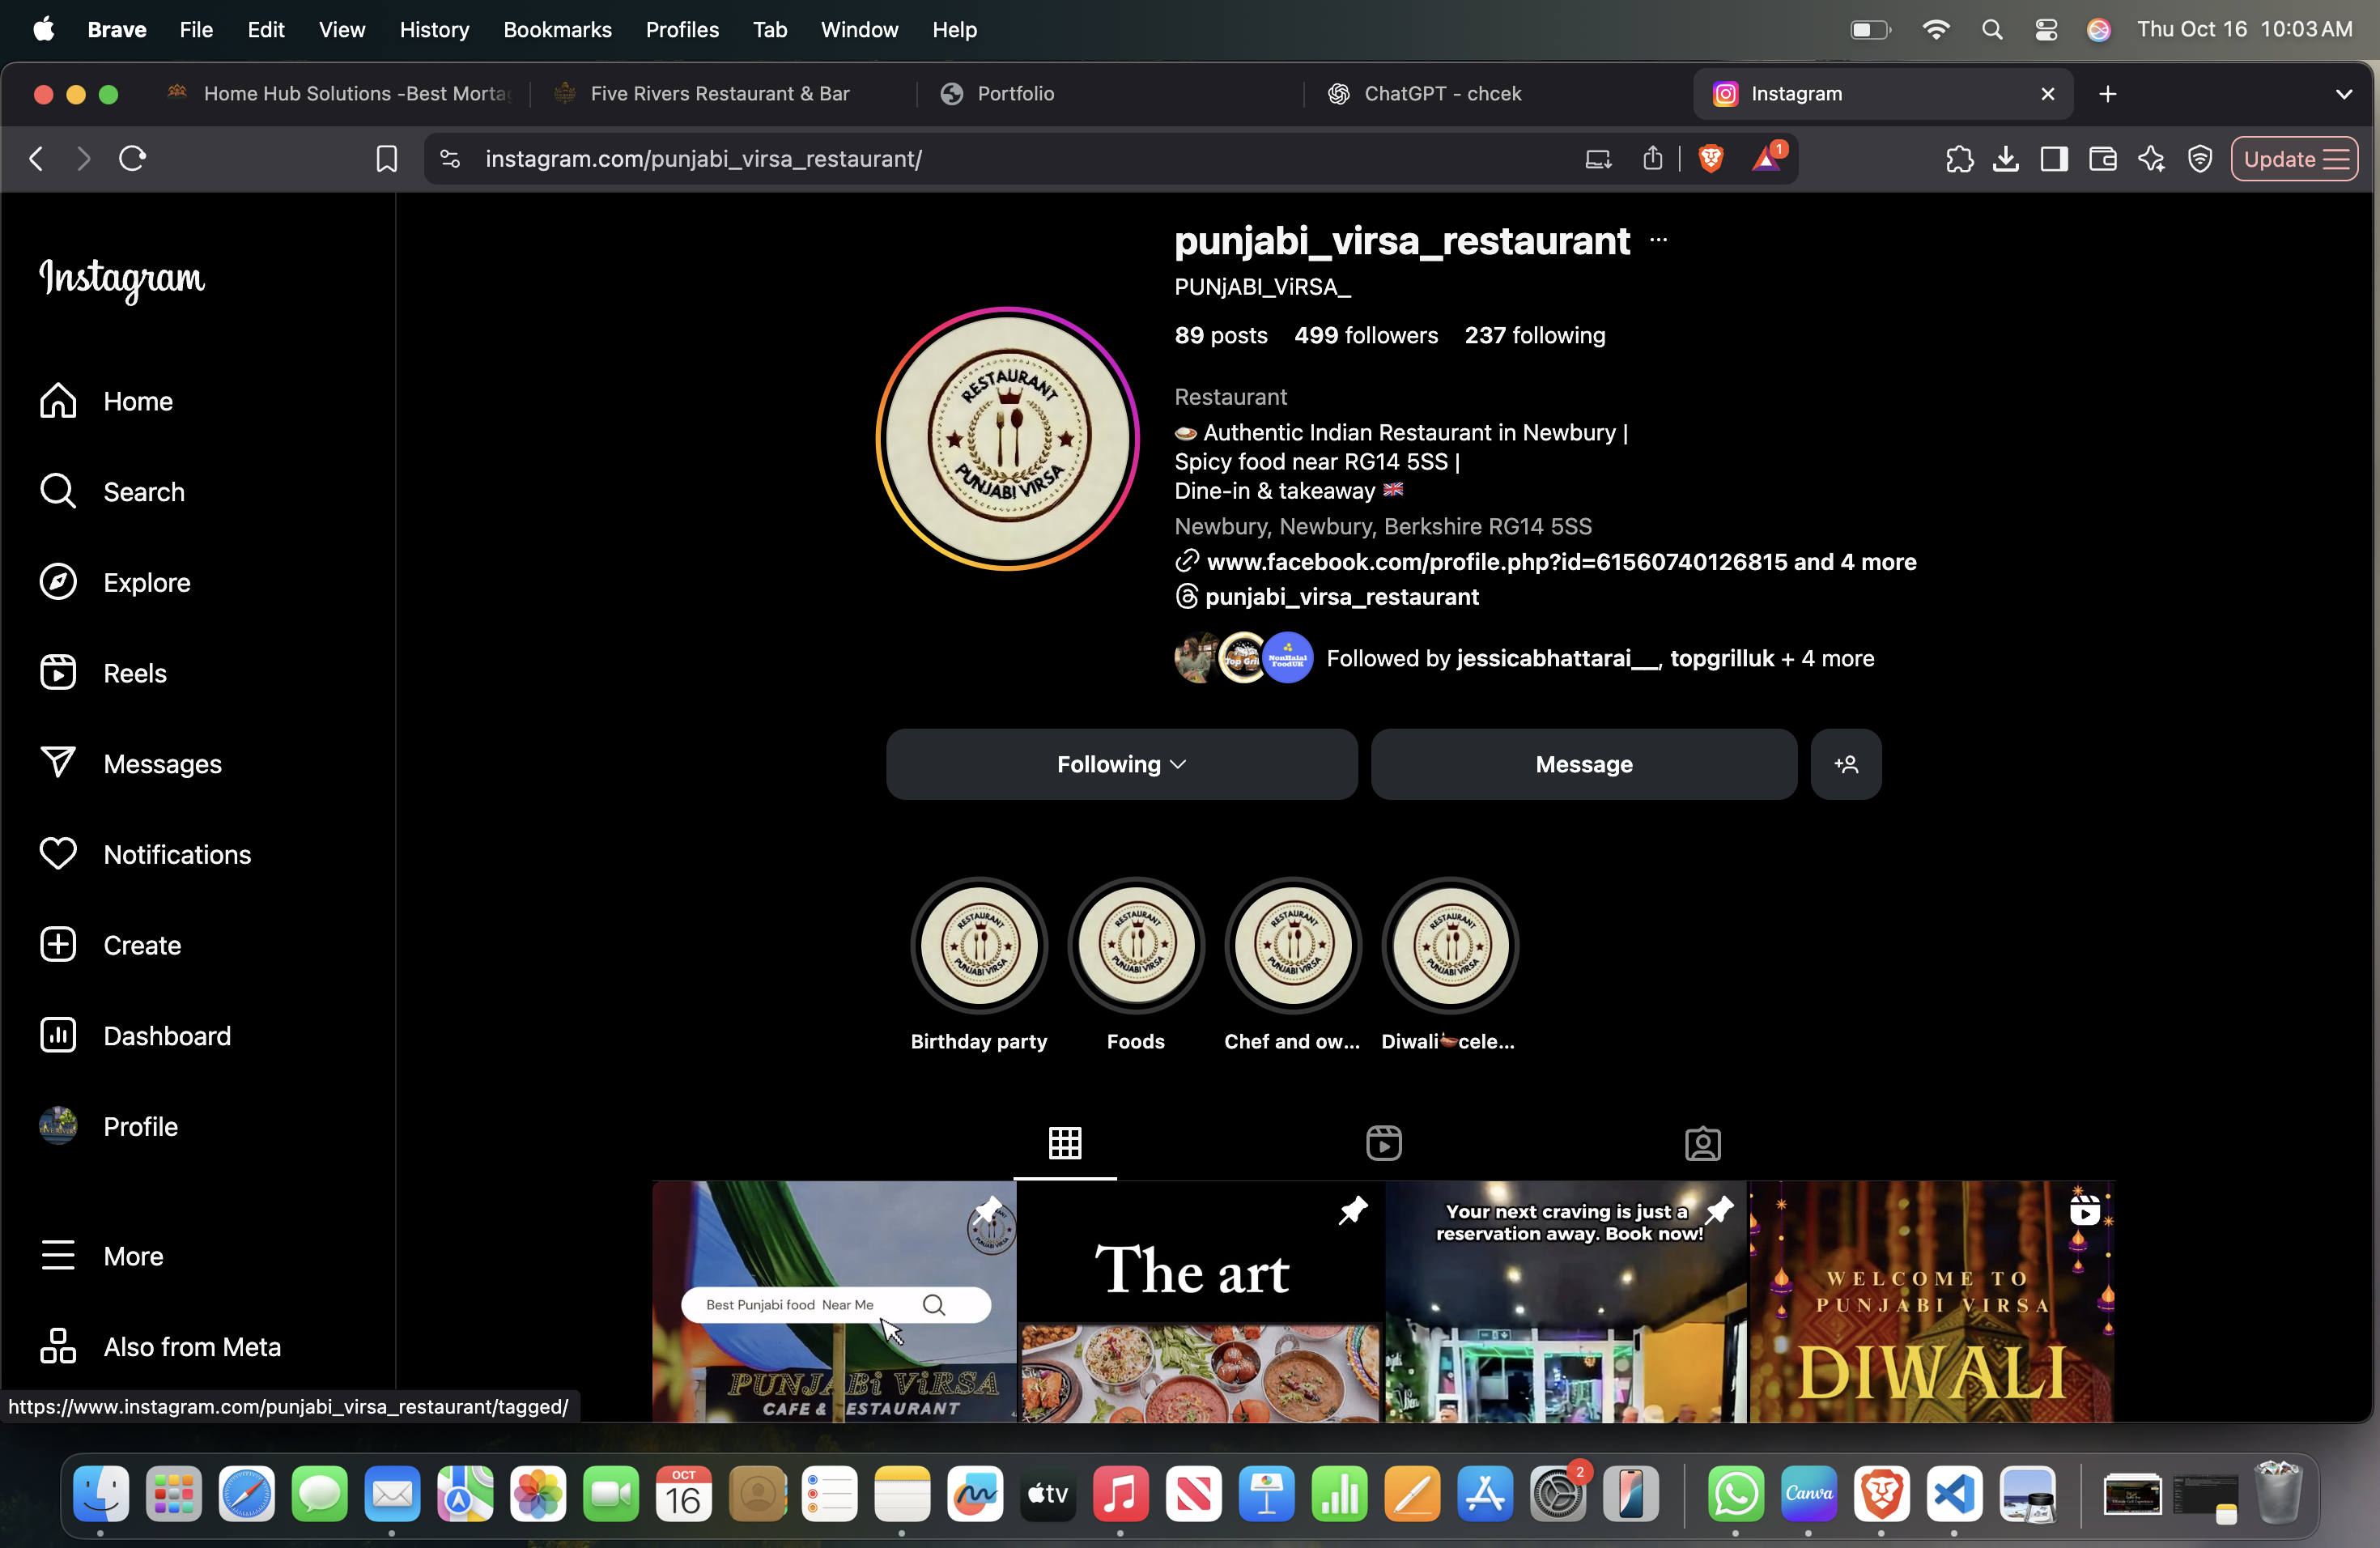
Task: Open the Reels icon in the sidebar
Action: (x=58, y=673)
